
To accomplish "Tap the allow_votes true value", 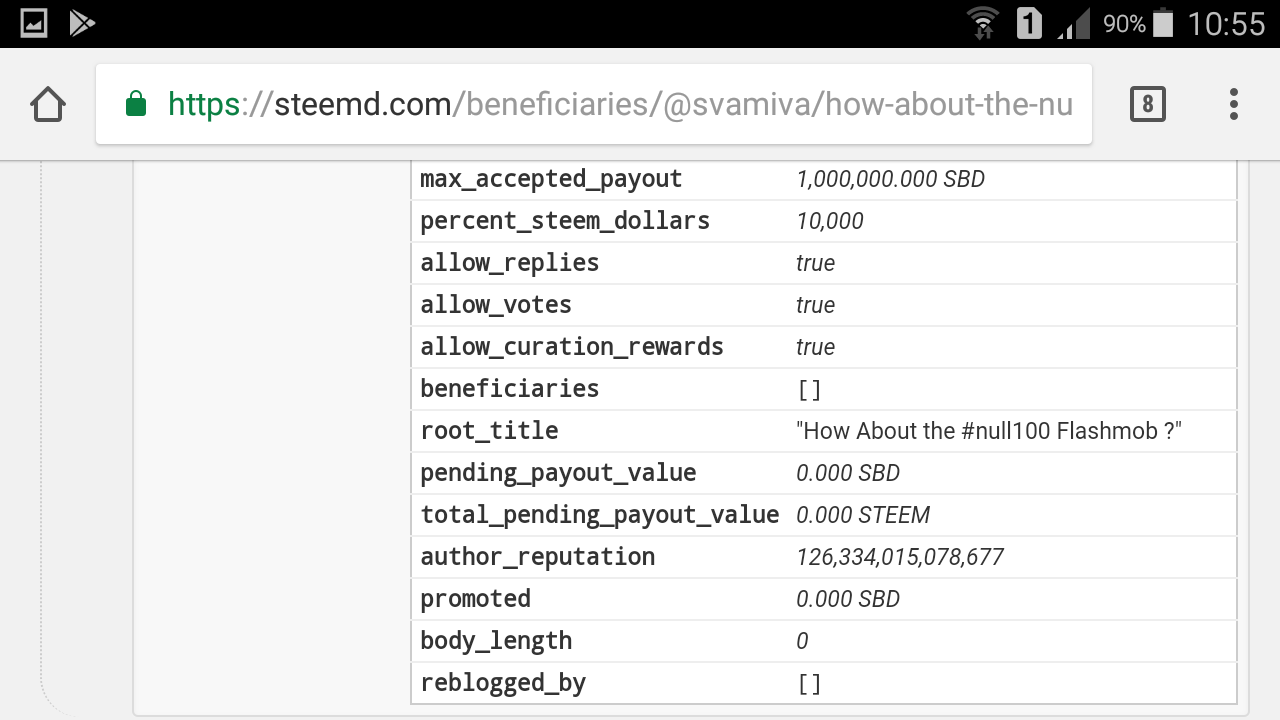I will coord(815,305).
